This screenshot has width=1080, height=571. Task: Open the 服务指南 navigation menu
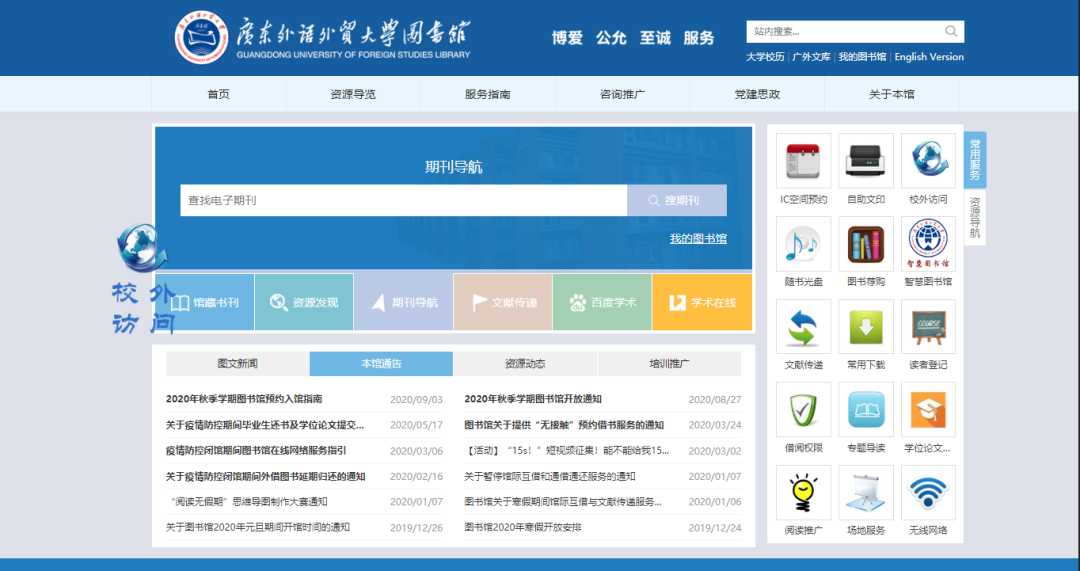coord(487,94)
